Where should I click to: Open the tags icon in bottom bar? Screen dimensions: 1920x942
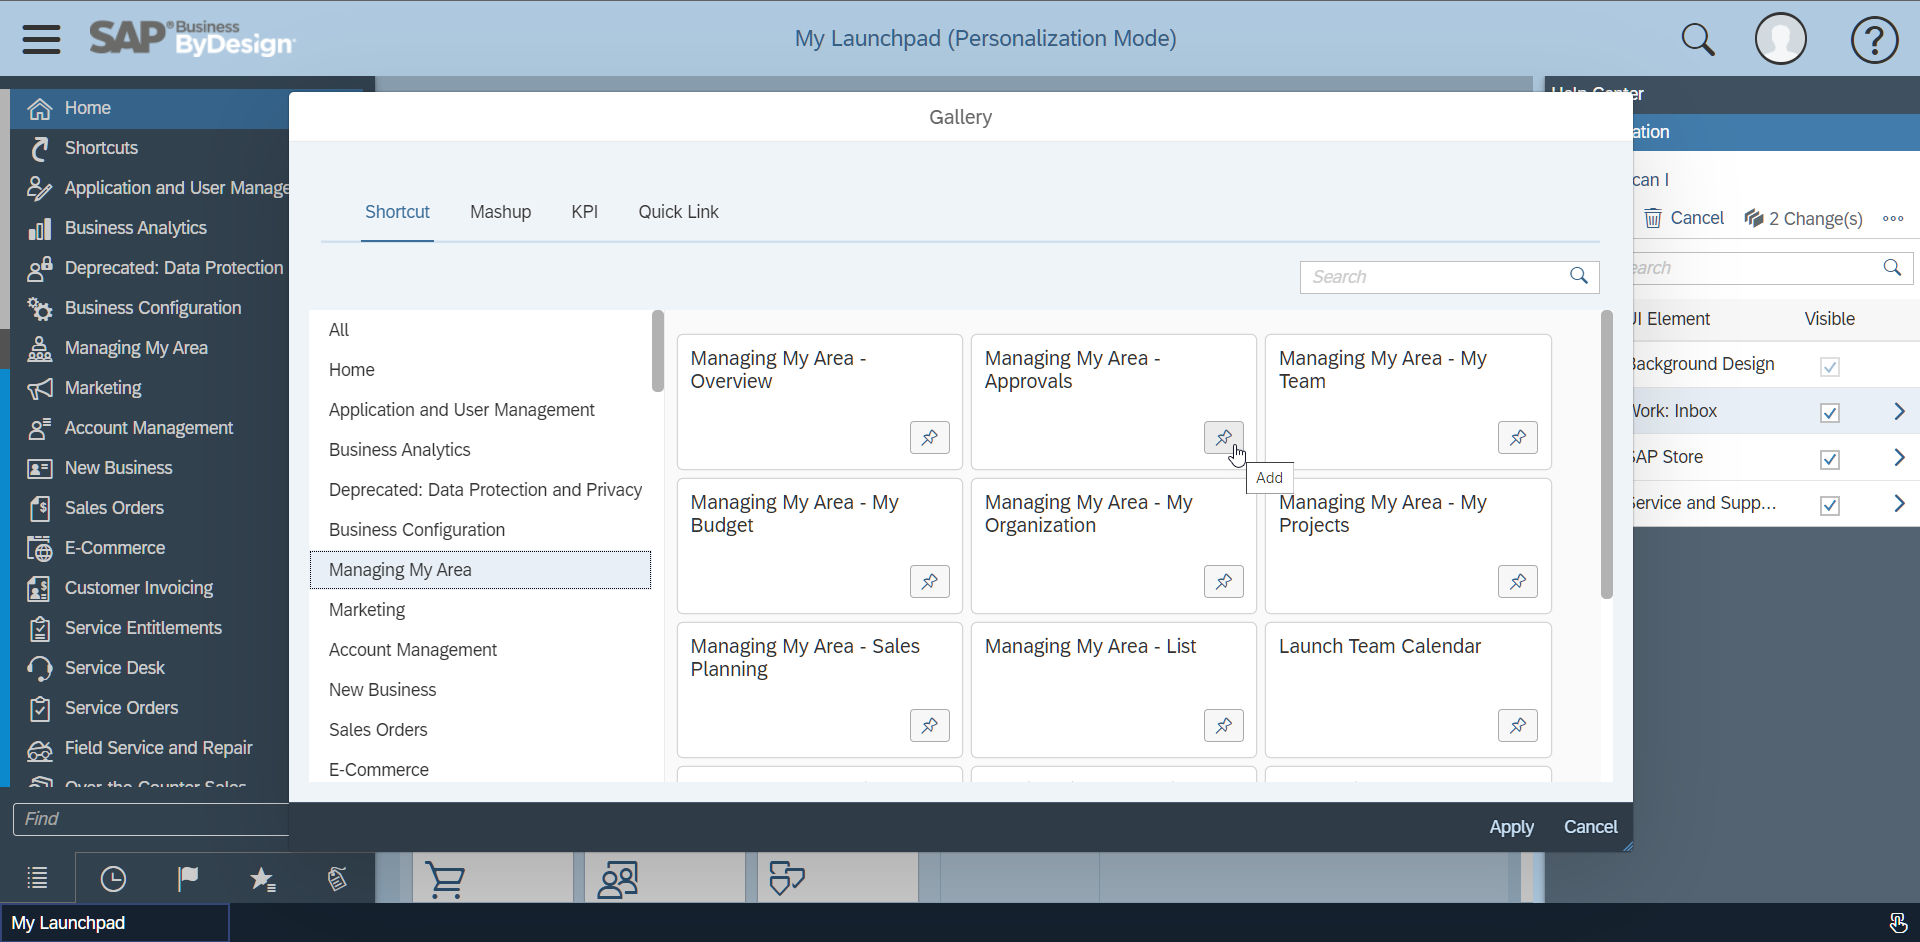click(337, 878)
